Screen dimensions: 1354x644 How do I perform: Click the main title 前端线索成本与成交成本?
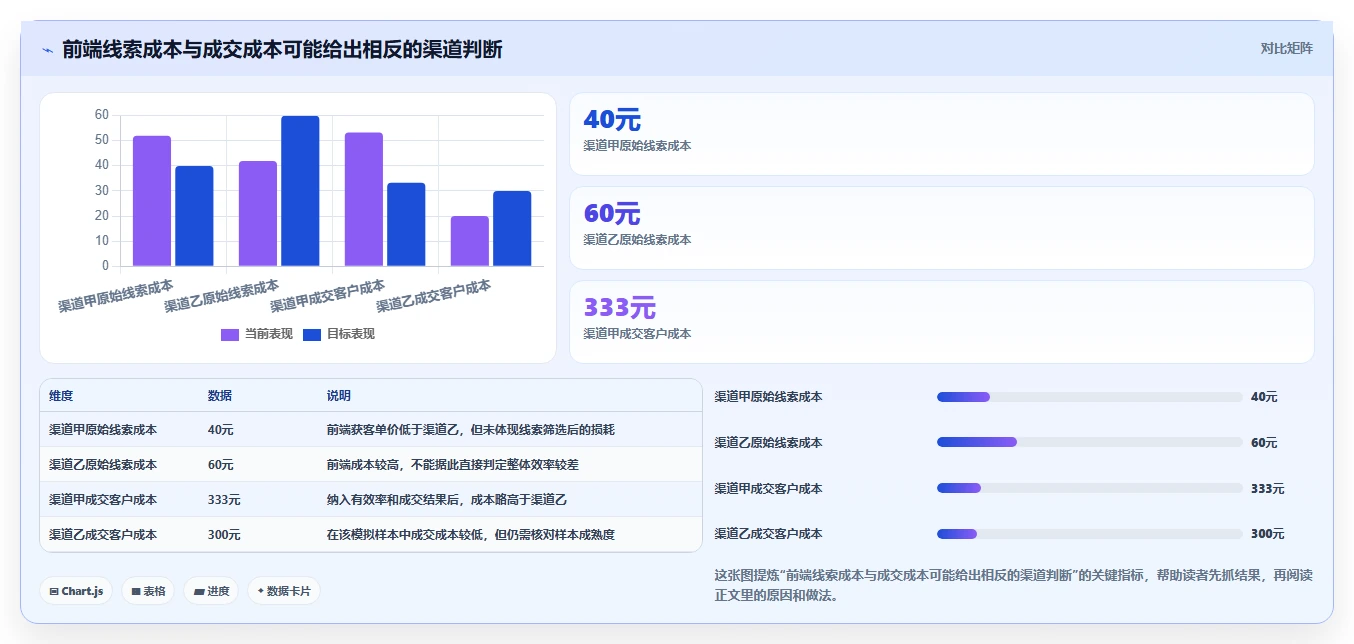pyautogui.click(x=282, y=49)
